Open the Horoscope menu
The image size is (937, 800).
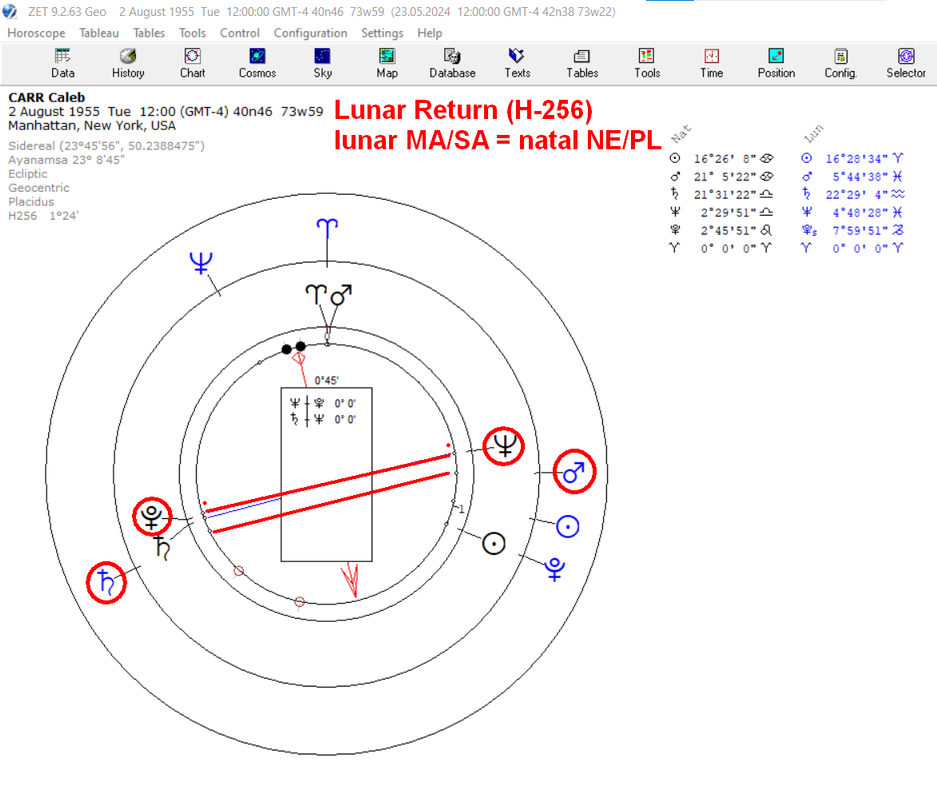36,33
